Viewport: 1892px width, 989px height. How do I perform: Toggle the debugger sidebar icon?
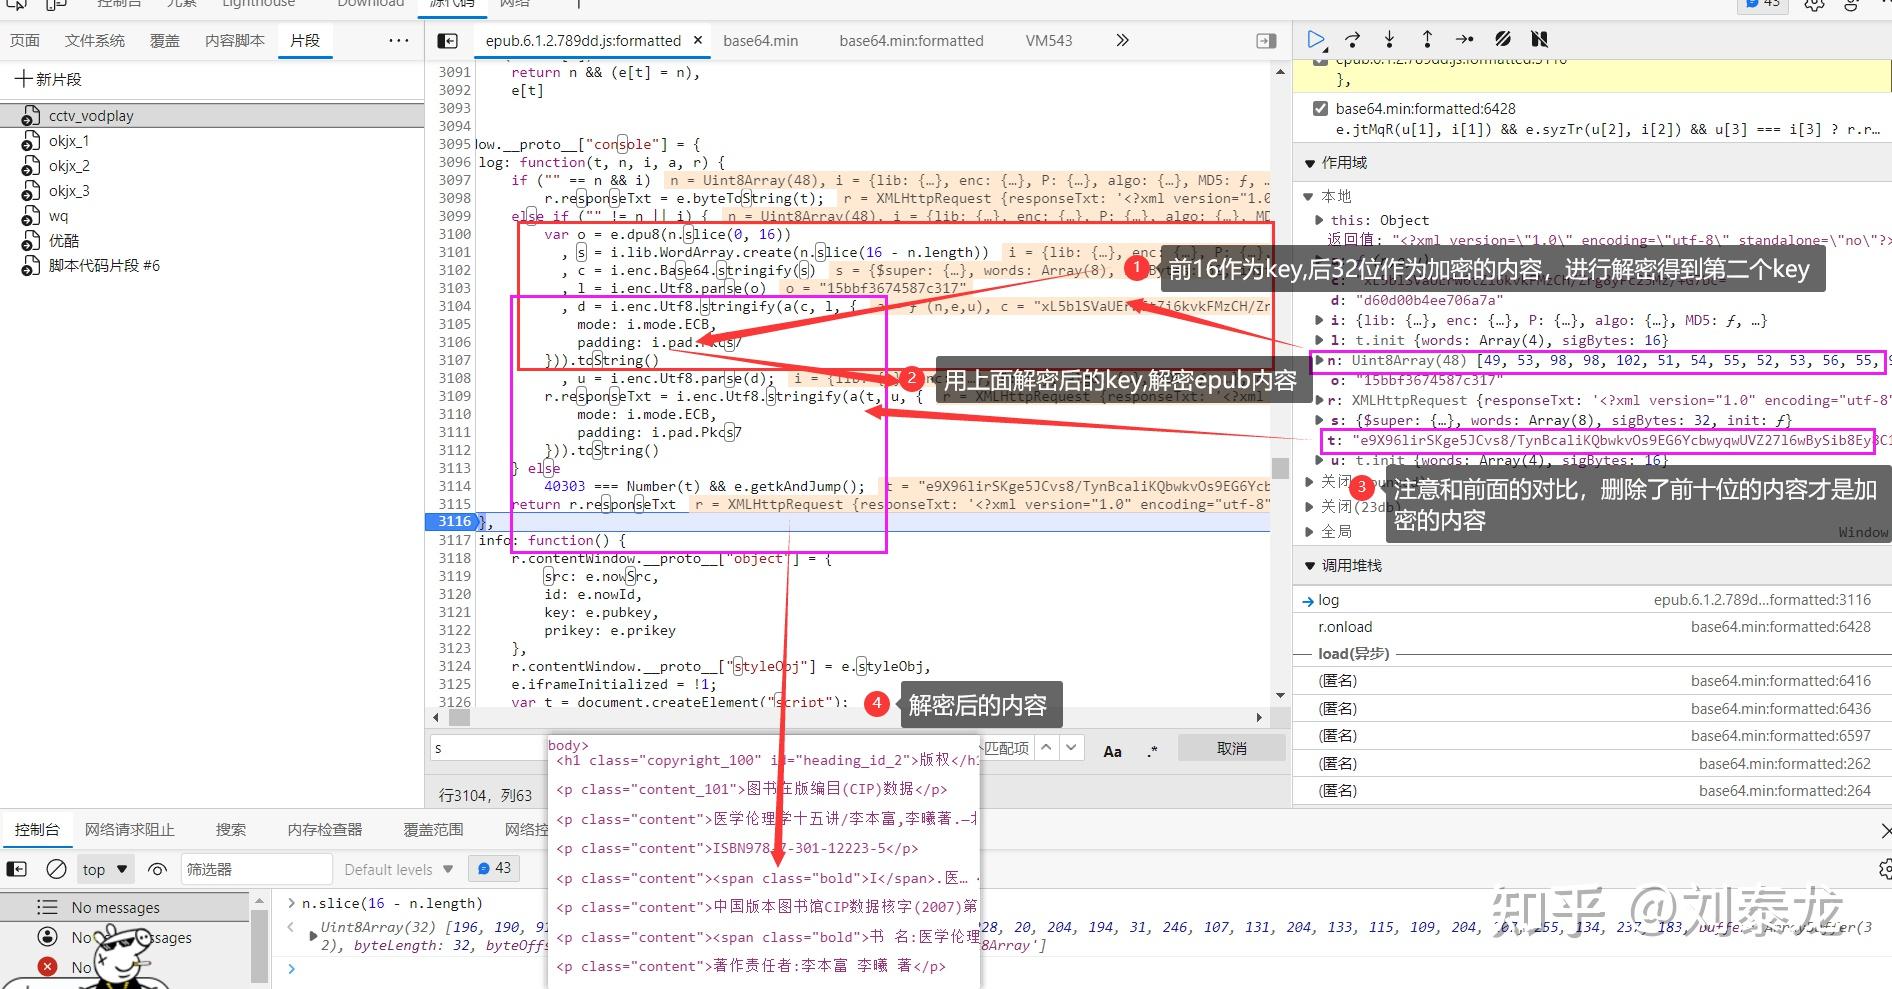(x=1266, y=41)
